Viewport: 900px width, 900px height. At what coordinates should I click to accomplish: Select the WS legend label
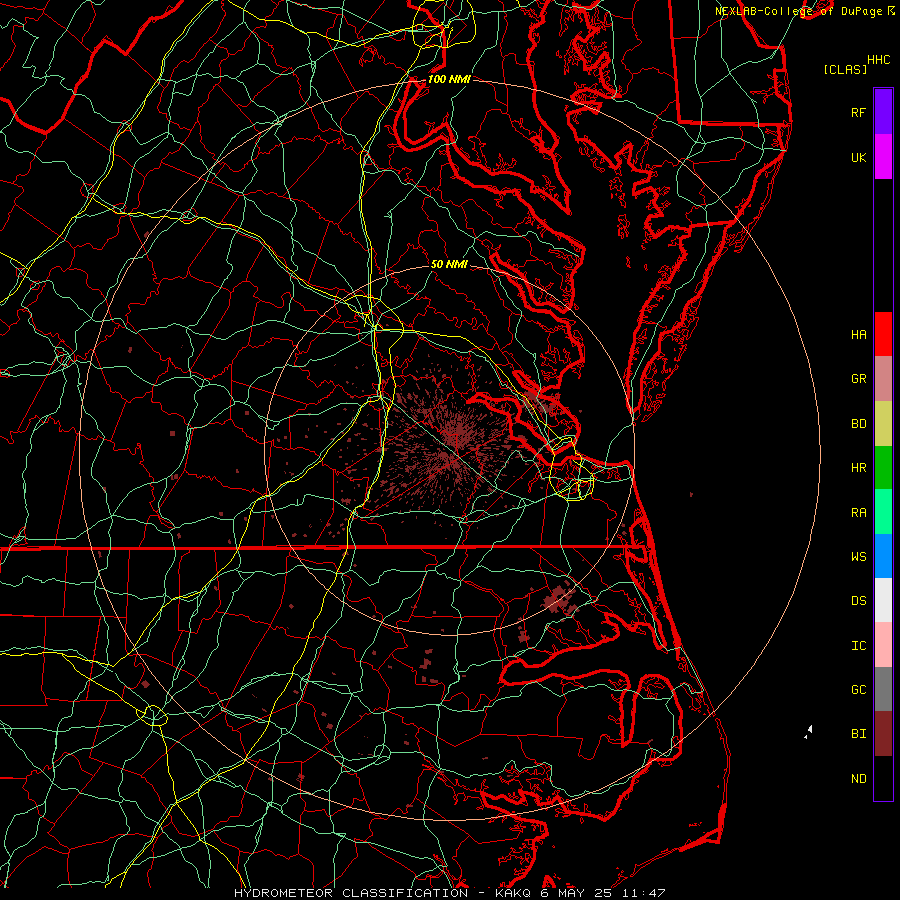pyautogui.click(x=858, y=557)
